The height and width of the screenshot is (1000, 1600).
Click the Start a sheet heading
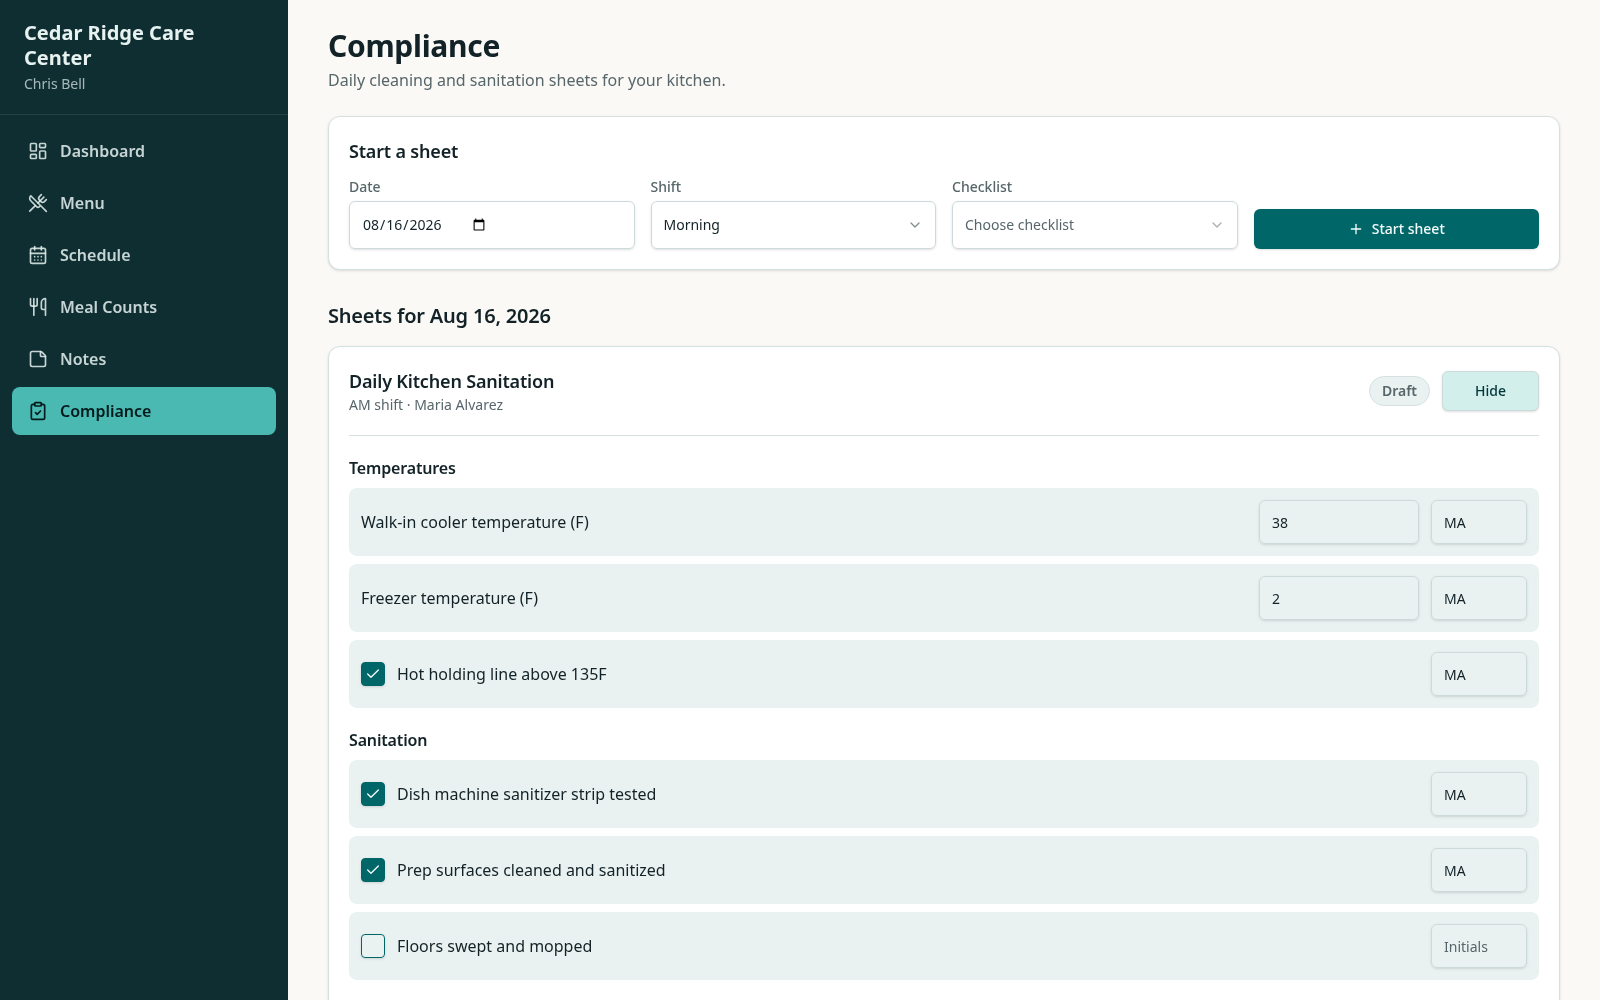click(403, 152)
